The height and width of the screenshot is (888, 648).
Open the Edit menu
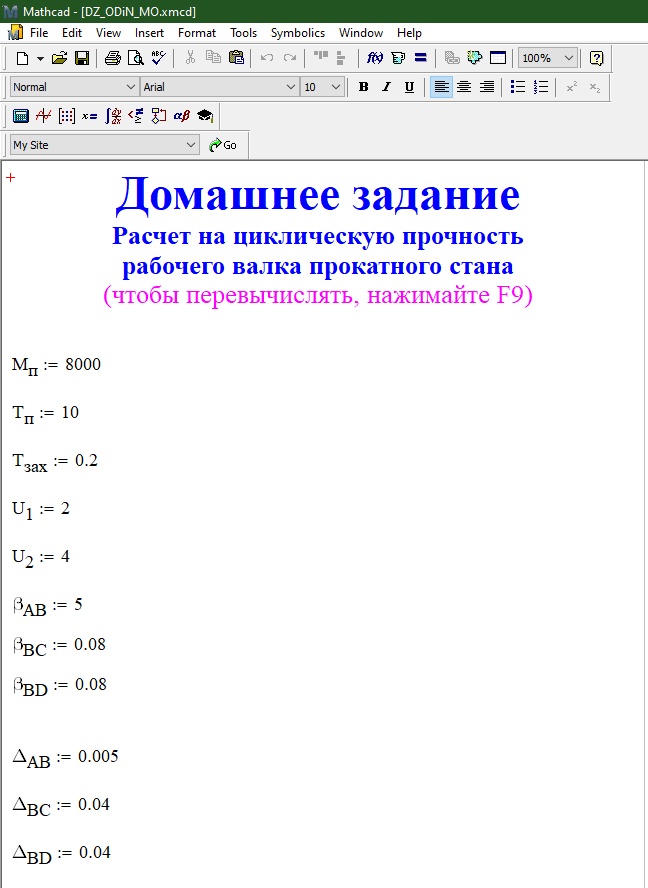click(72, 33)
